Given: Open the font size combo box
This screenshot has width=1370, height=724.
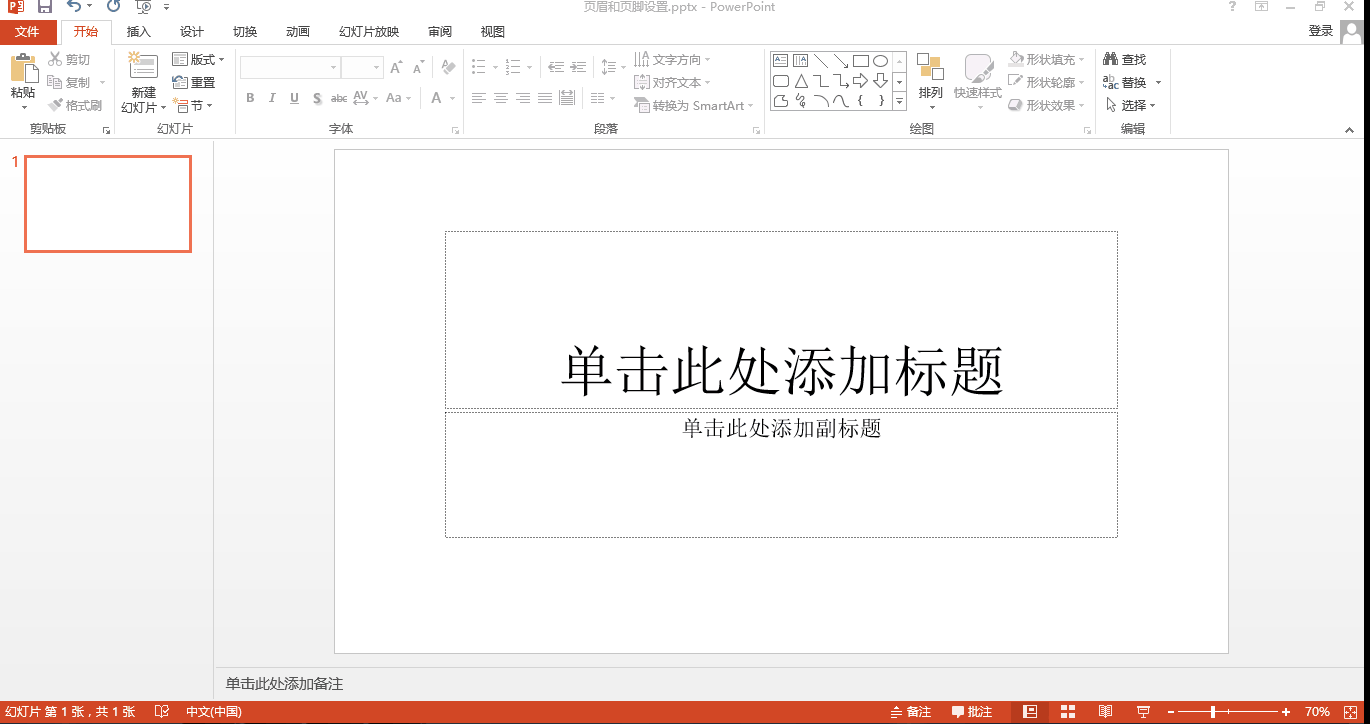Looking at the screenshot, I should (x=362, y=67).
